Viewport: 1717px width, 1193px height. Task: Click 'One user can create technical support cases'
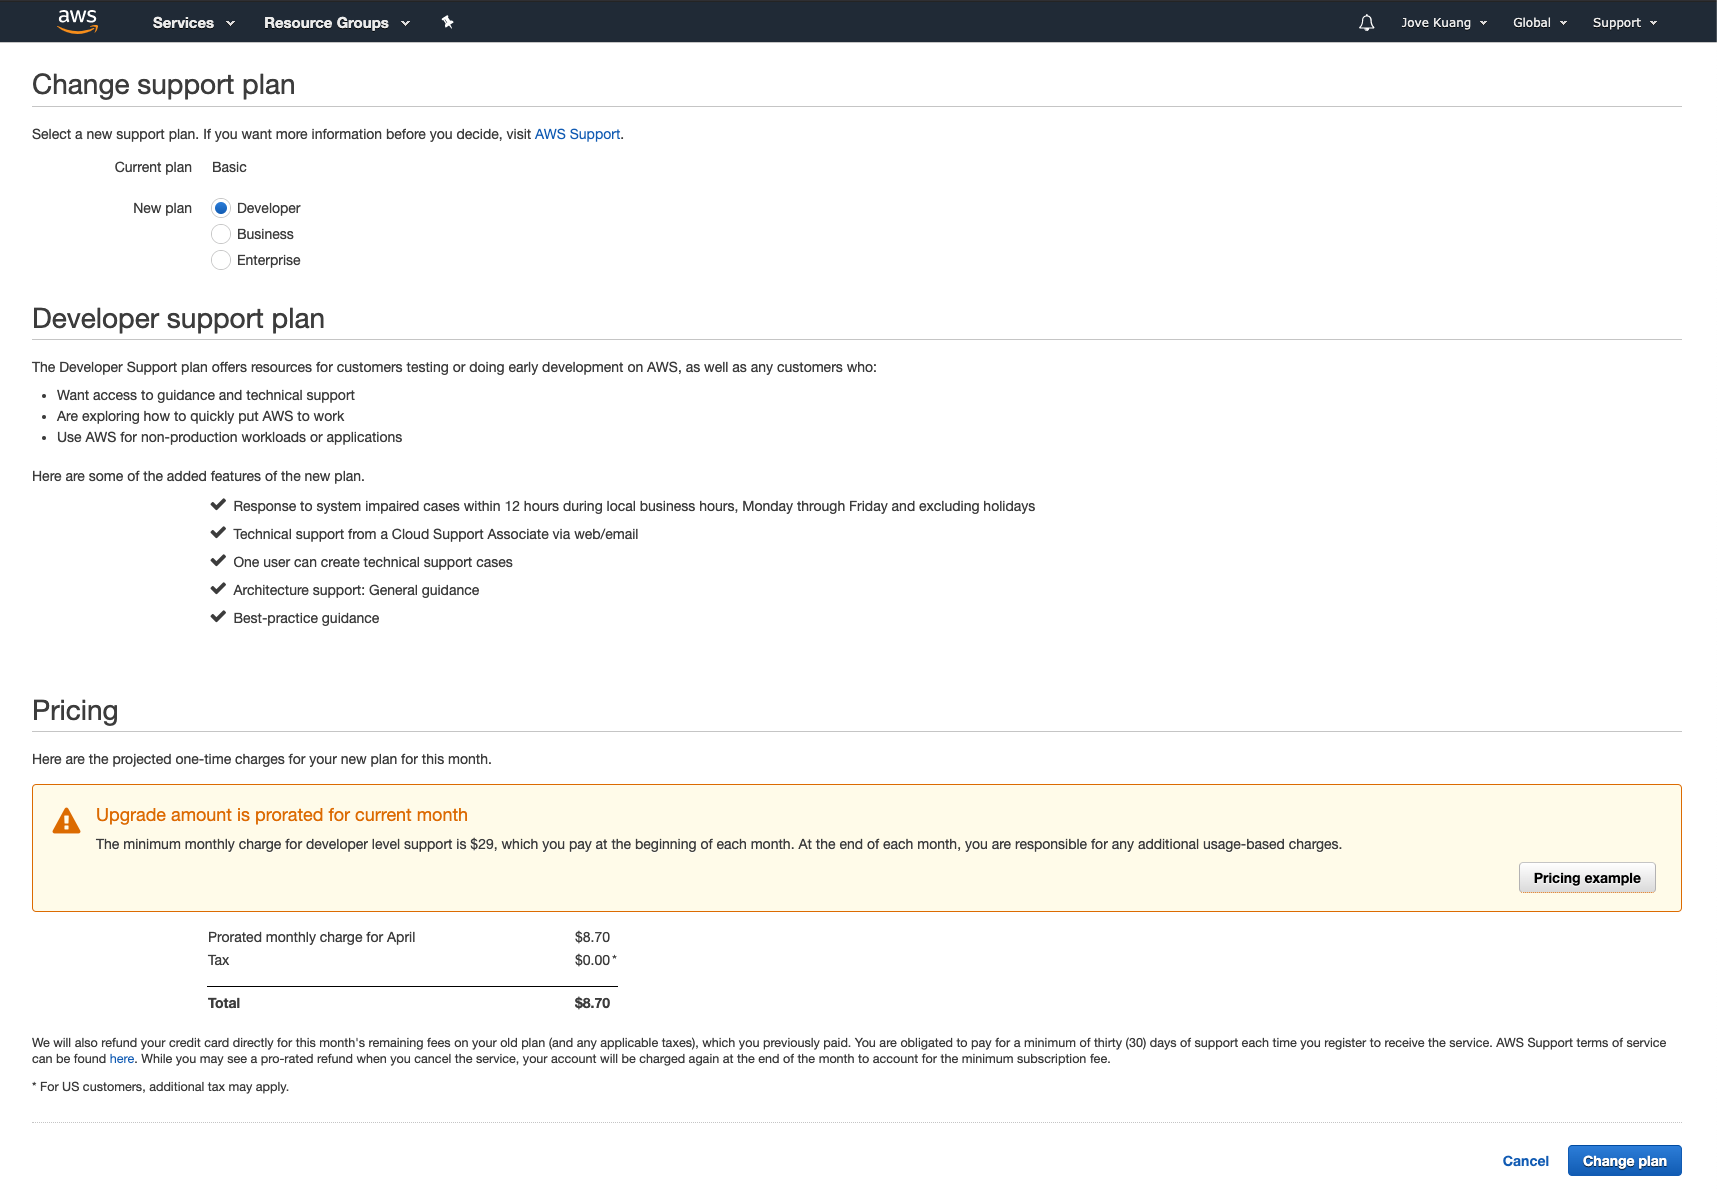(x=373, y=562)
